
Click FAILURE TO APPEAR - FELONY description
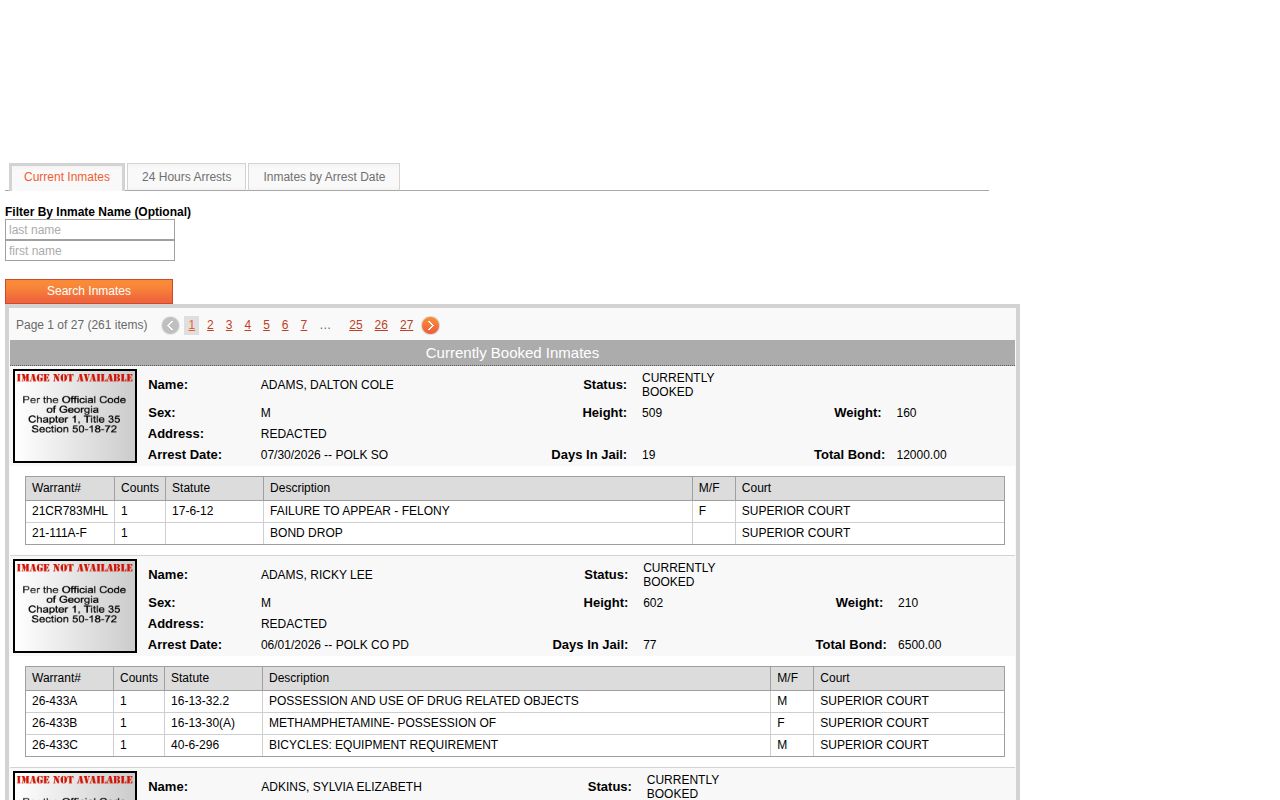(x=360, y=511)
